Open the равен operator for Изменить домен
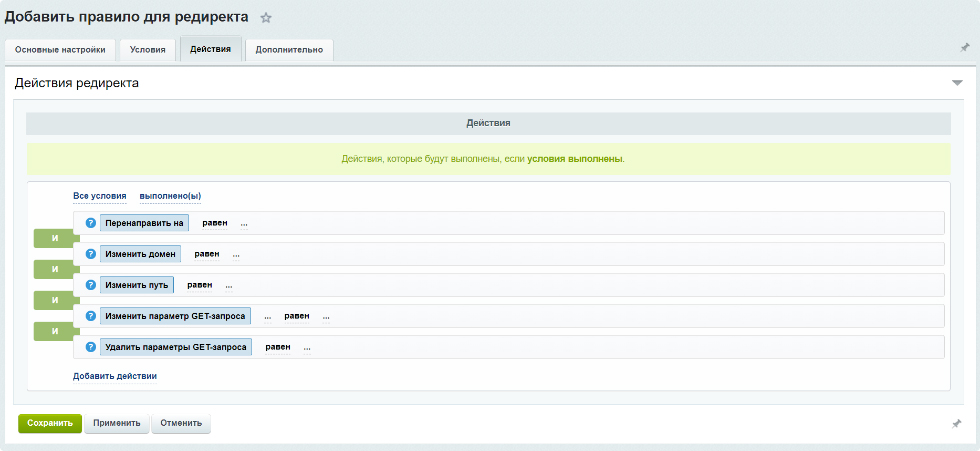Image resolution: width=980 pixels, height=451 pixels. click(x=206, y=254)
